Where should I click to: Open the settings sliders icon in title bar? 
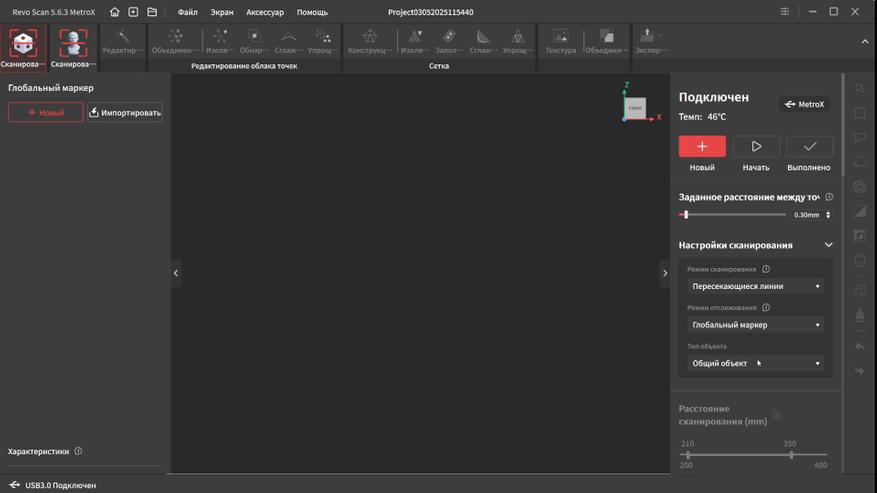[x=785, y=12]
